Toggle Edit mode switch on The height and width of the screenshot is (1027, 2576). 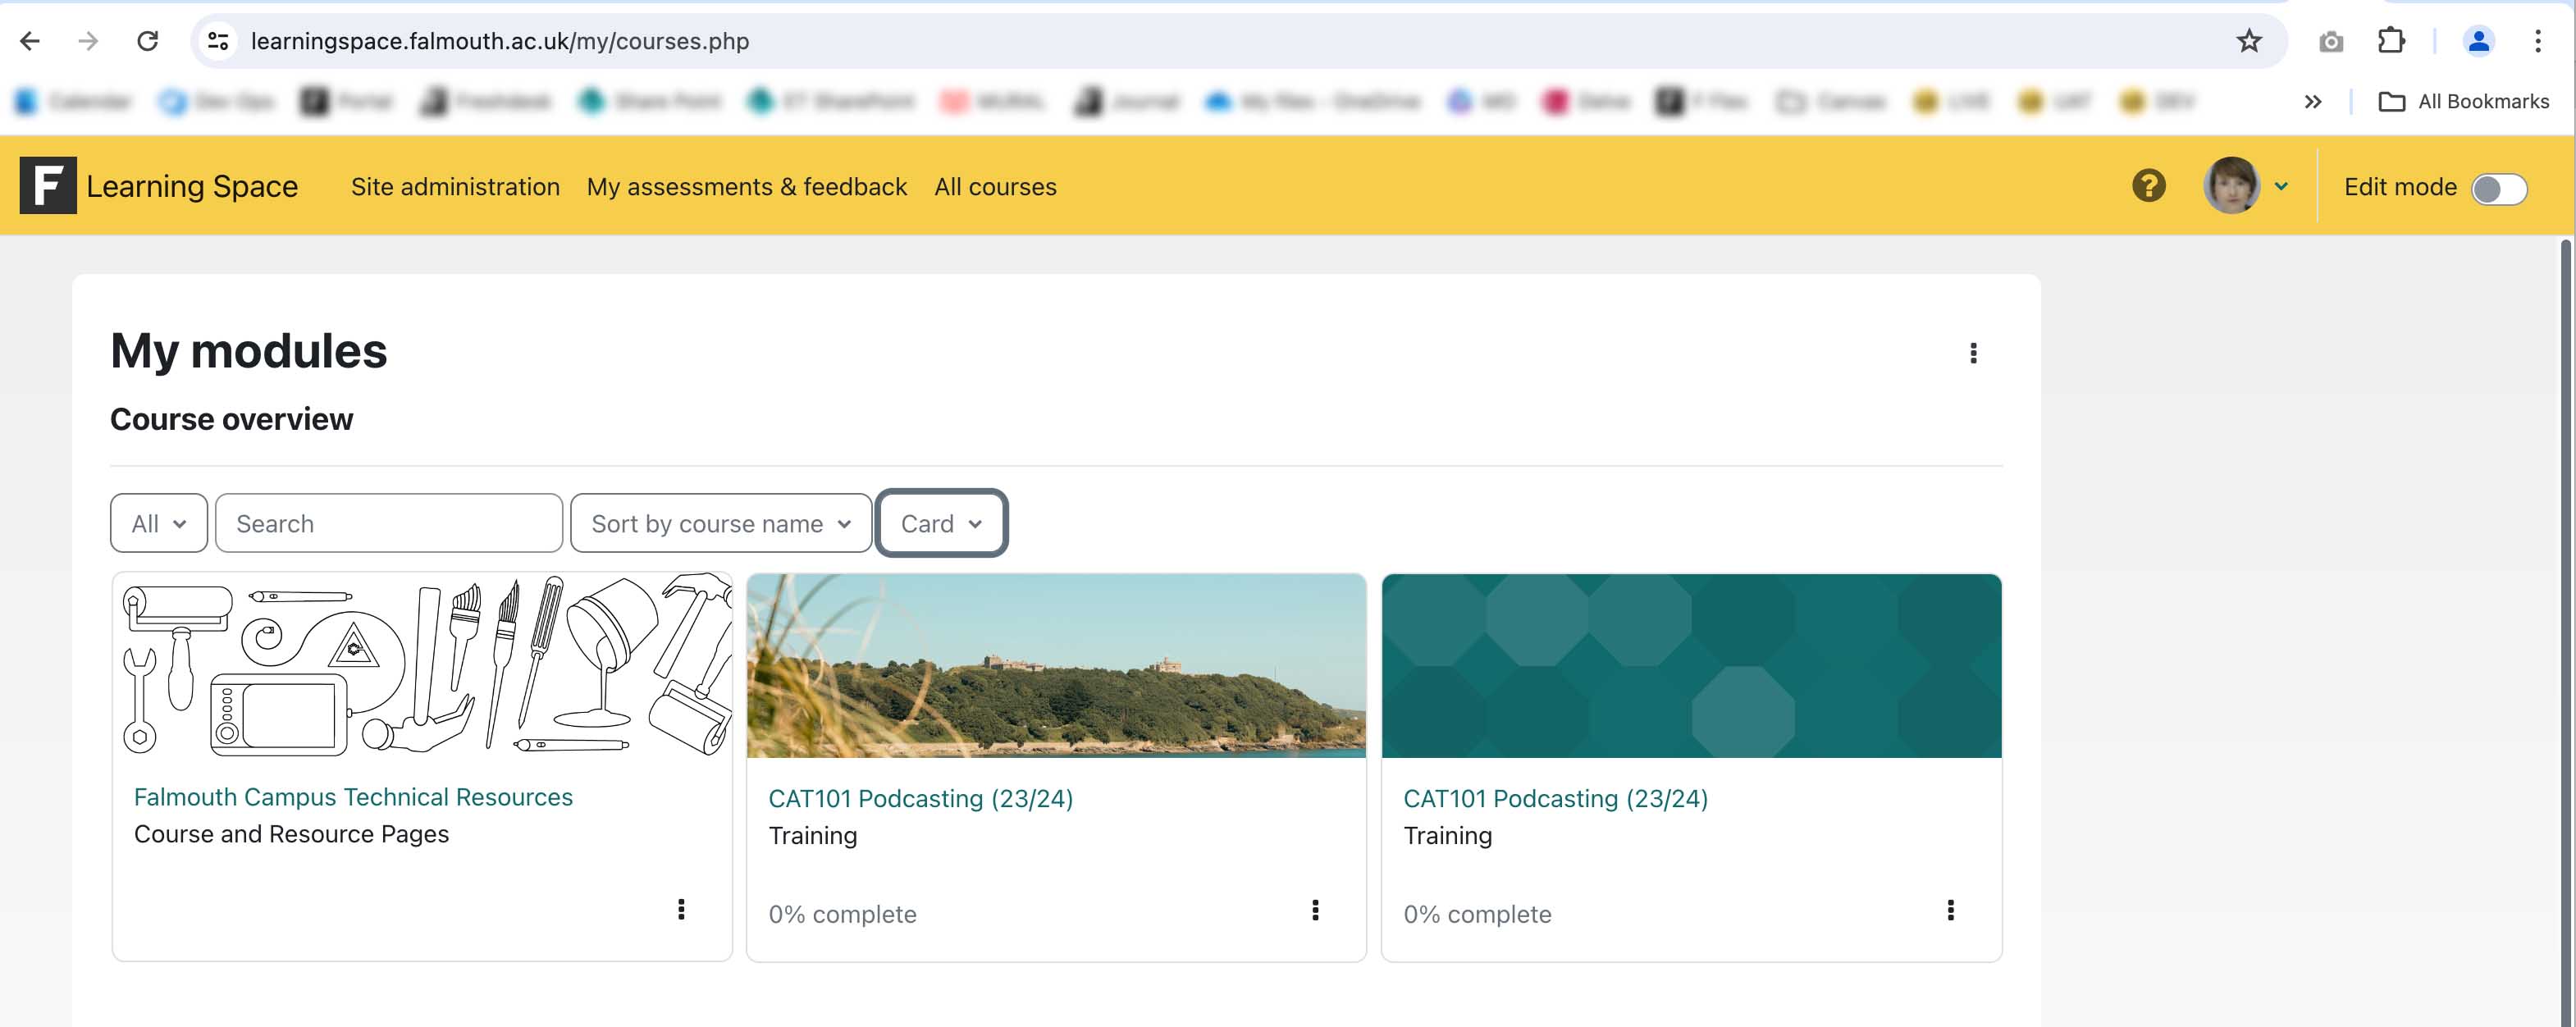click(2498, 188)
